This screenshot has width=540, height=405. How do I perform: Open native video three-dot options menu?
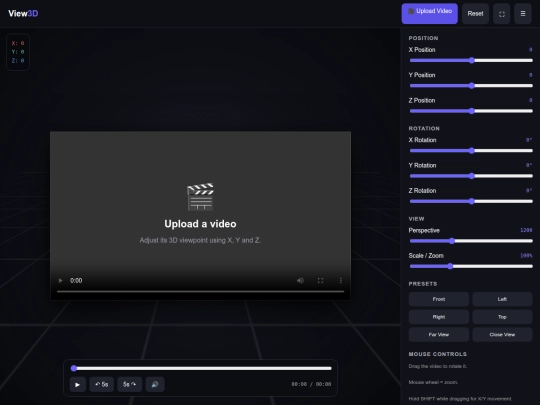coord(341,280)
